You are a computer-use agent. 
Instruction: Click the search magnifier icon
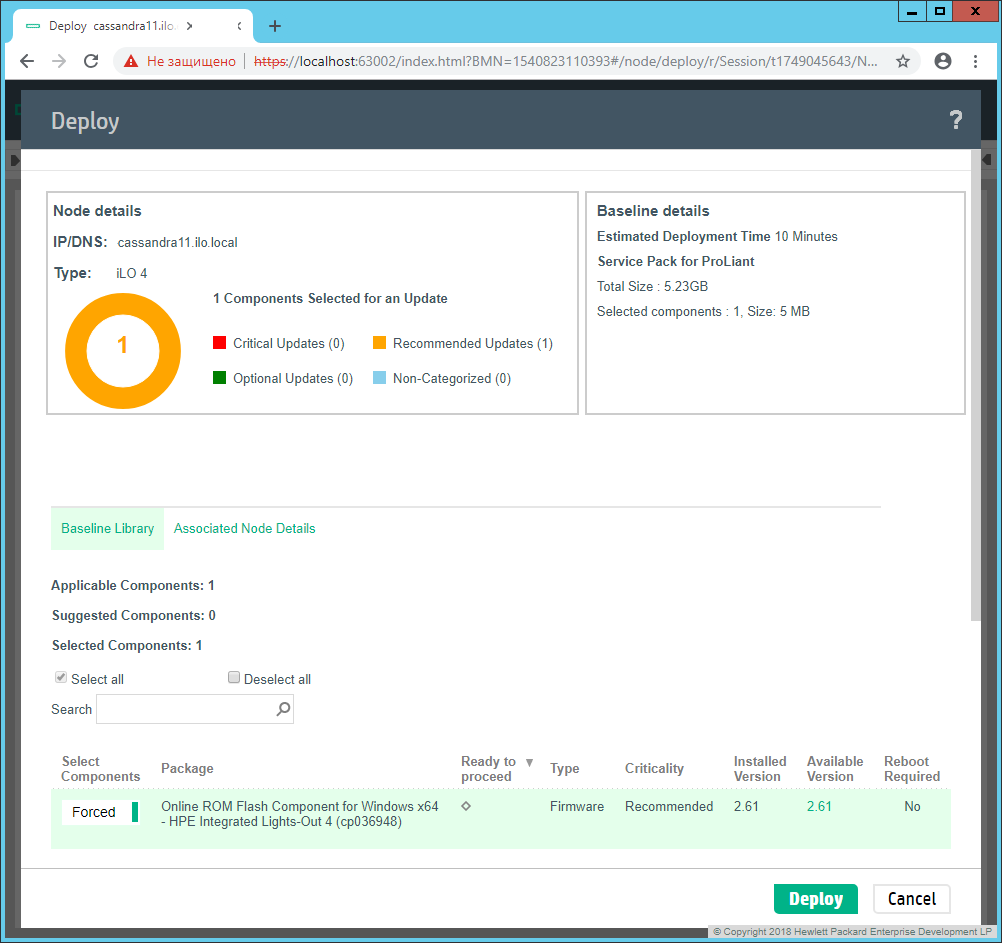point(283,709)
